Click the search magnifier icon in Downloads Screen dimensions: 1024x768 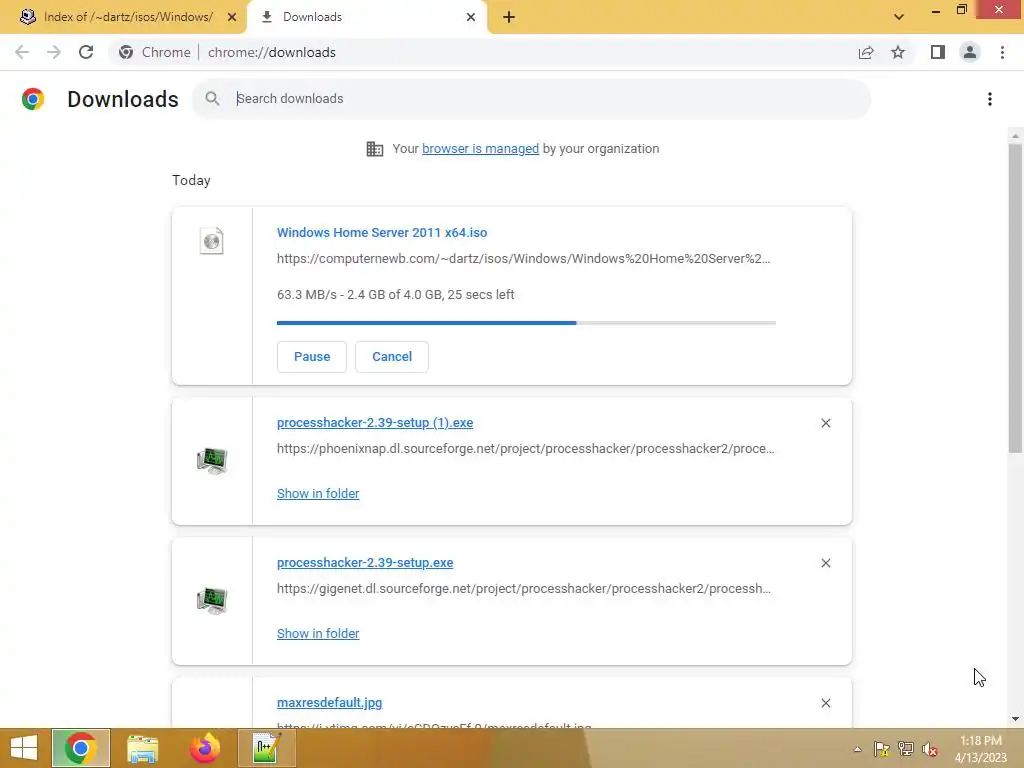click(212, 99)
